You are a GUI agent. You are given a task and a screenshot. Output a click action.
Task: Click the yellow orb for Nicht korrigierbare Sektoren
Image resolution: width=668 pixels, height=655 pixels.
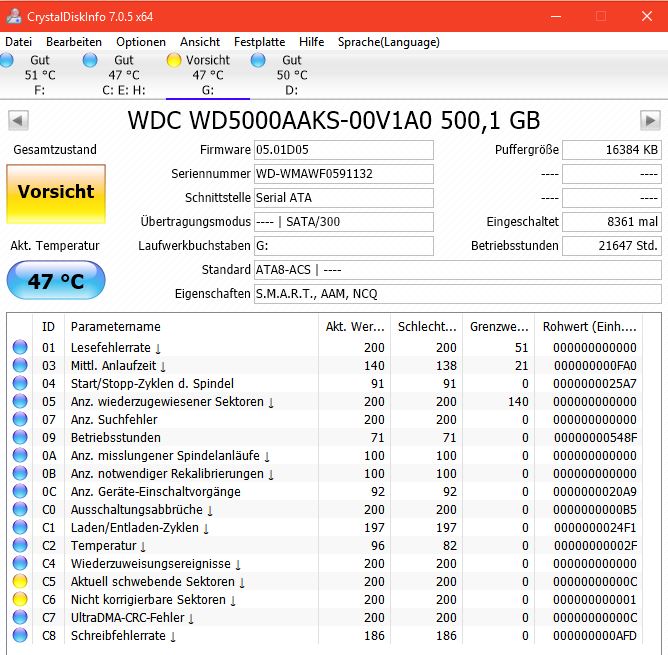(x=20, y=599)
